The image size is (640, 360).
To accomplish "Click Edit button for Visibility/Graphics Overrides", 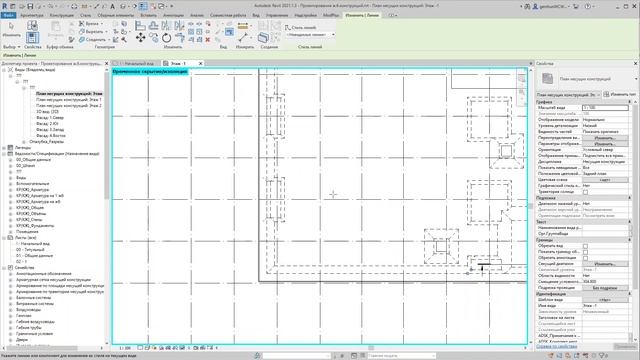I will coord(604,138).
